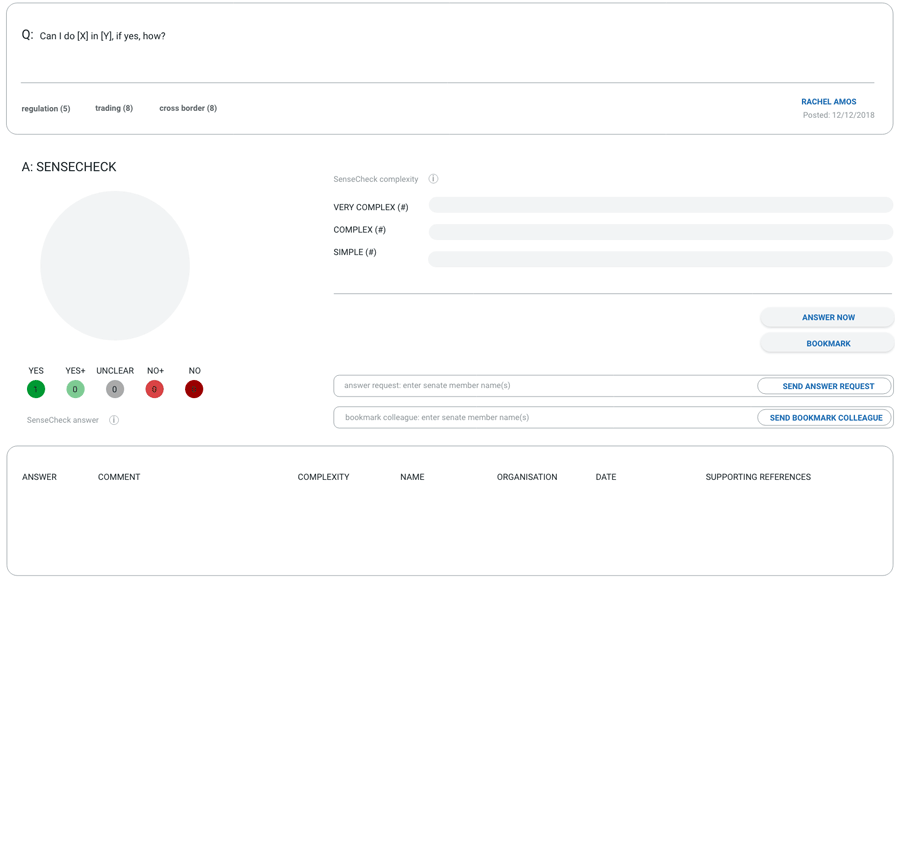Select the red NO+ circle
900x854 pixels.
click(154, 389)
